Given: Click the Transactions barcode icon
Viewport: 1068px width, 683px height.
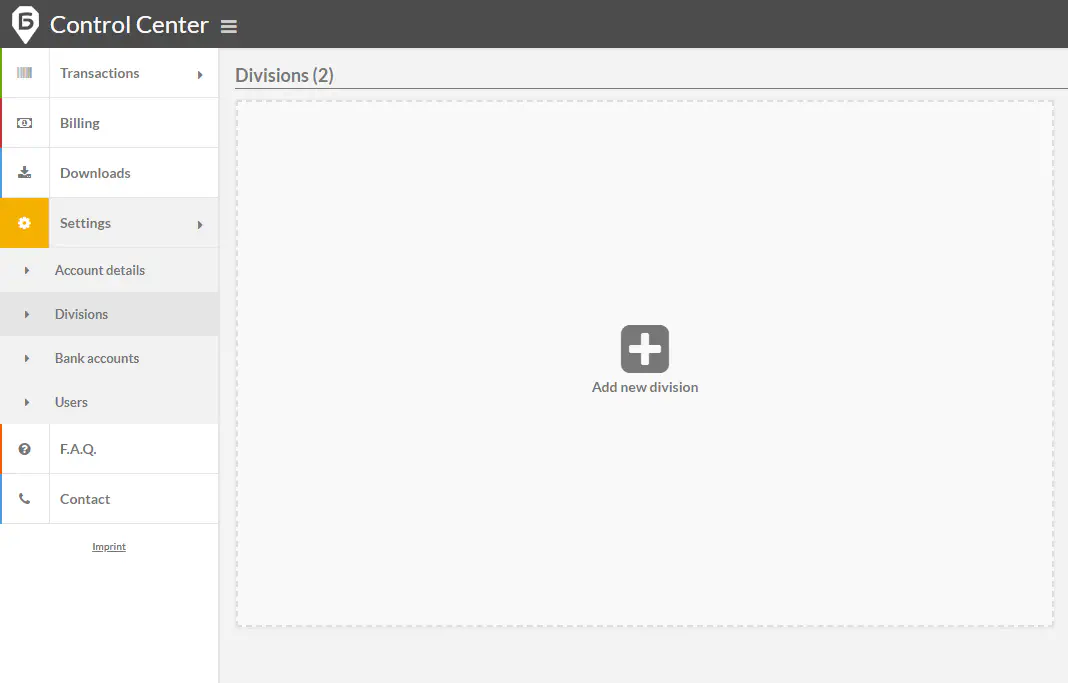Looking at the screenshot, I should 25,73.
